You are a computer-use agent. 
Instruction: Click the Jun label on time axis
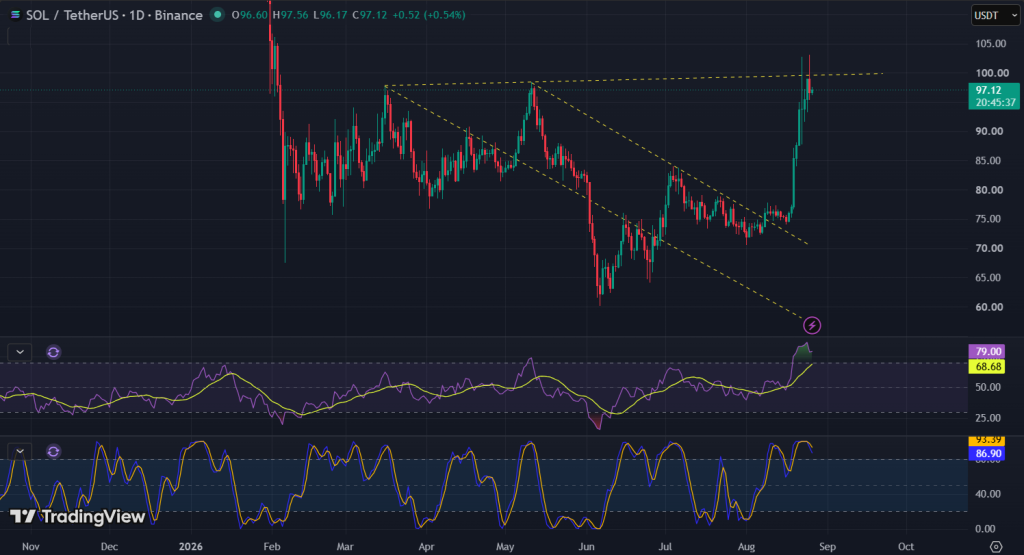point(587,547)
